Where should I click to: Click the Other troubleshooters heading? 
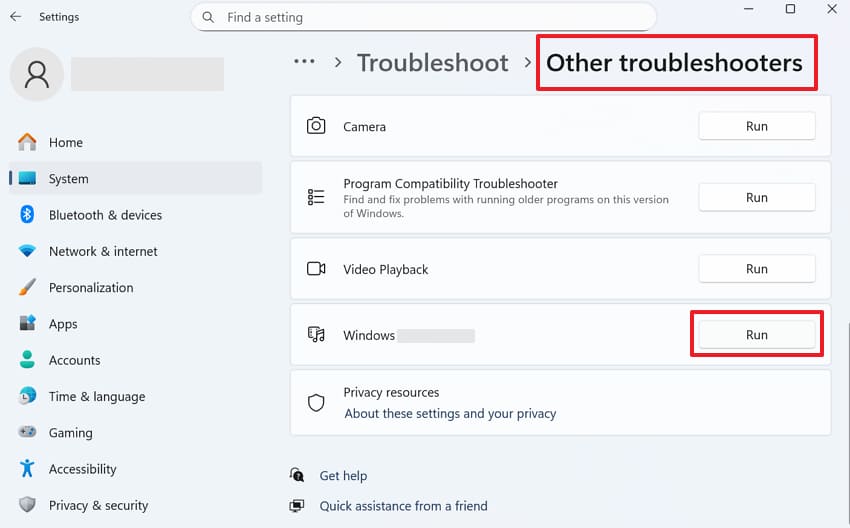tap(674, 63)
